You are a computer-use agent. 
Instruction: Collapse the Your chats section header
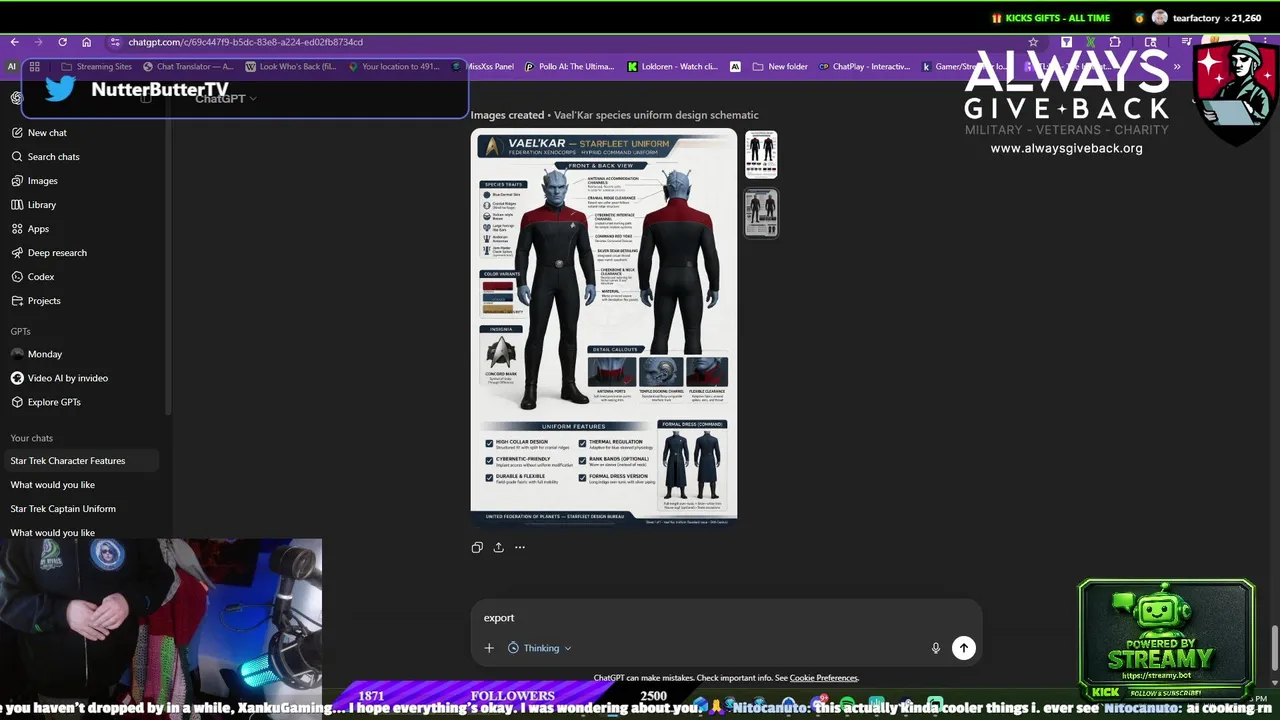(x=32, y=438)
